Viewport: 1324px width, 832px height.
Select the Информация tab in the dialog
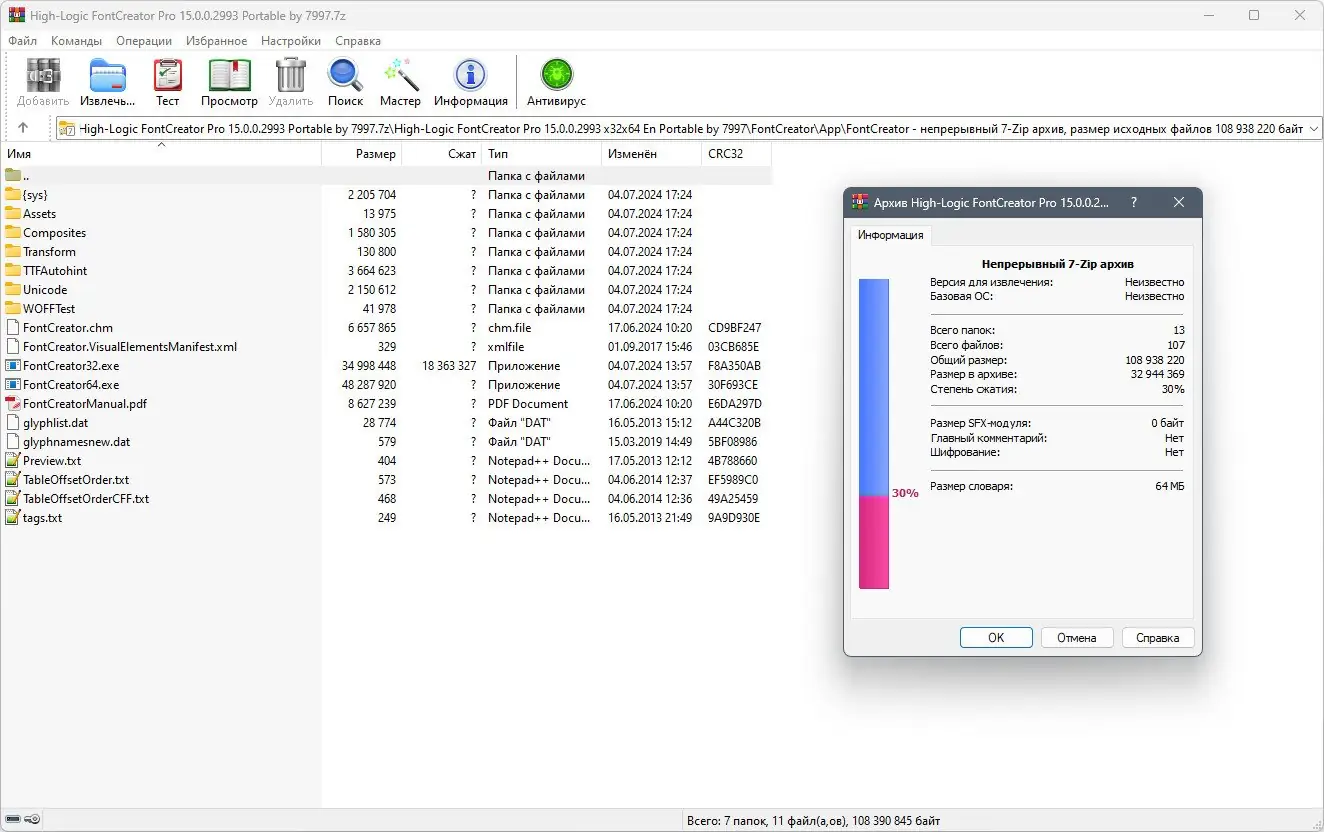[x=891, y=236]
